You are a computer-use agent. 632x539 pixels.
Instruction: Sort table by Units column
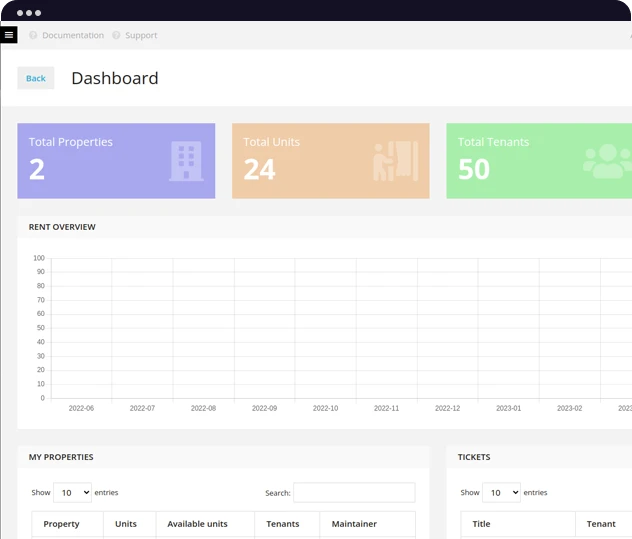click(x=126, y=524)
